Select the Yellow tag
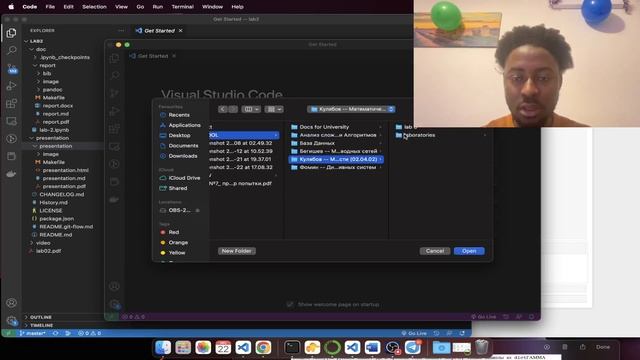The height and width of the screenshot is (360, 640). (177, 253)
